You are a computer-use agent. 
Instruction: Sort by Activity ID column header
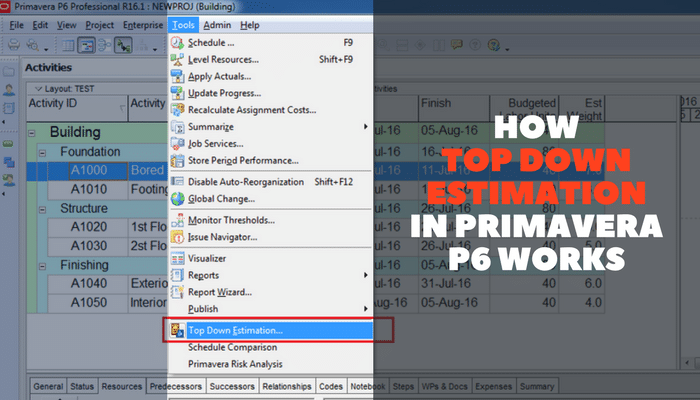point(77,108)
